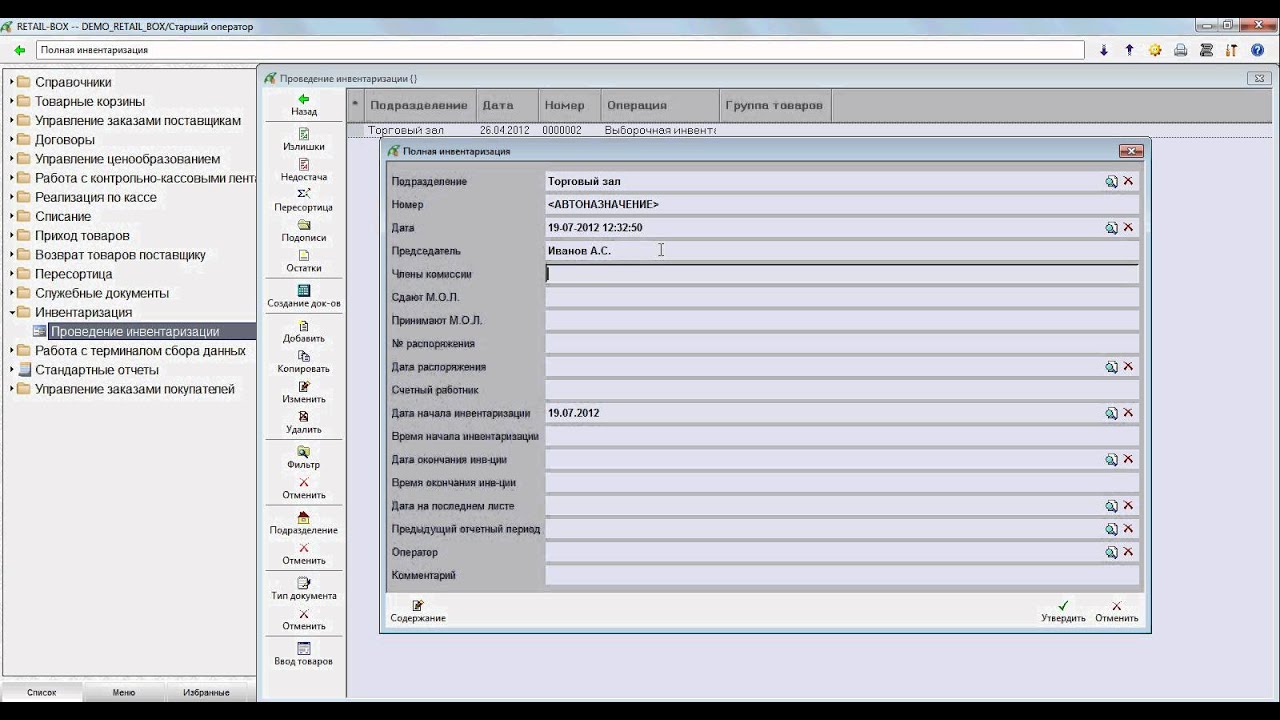Click Подразделение filter icon in side toolbar

click(304, 523)
